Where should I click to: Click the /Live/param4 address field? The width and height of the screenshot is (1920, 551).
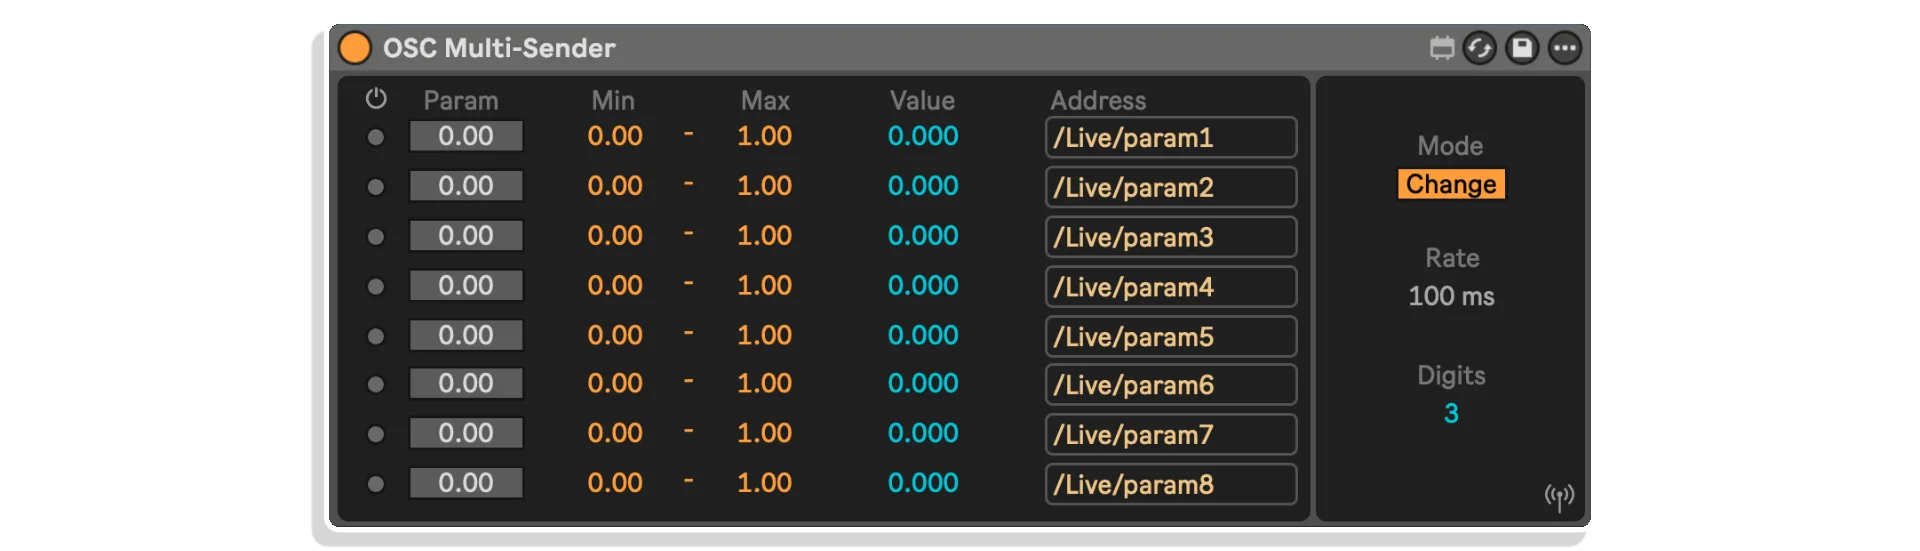pyautogui.click(x=1171, y=287)
